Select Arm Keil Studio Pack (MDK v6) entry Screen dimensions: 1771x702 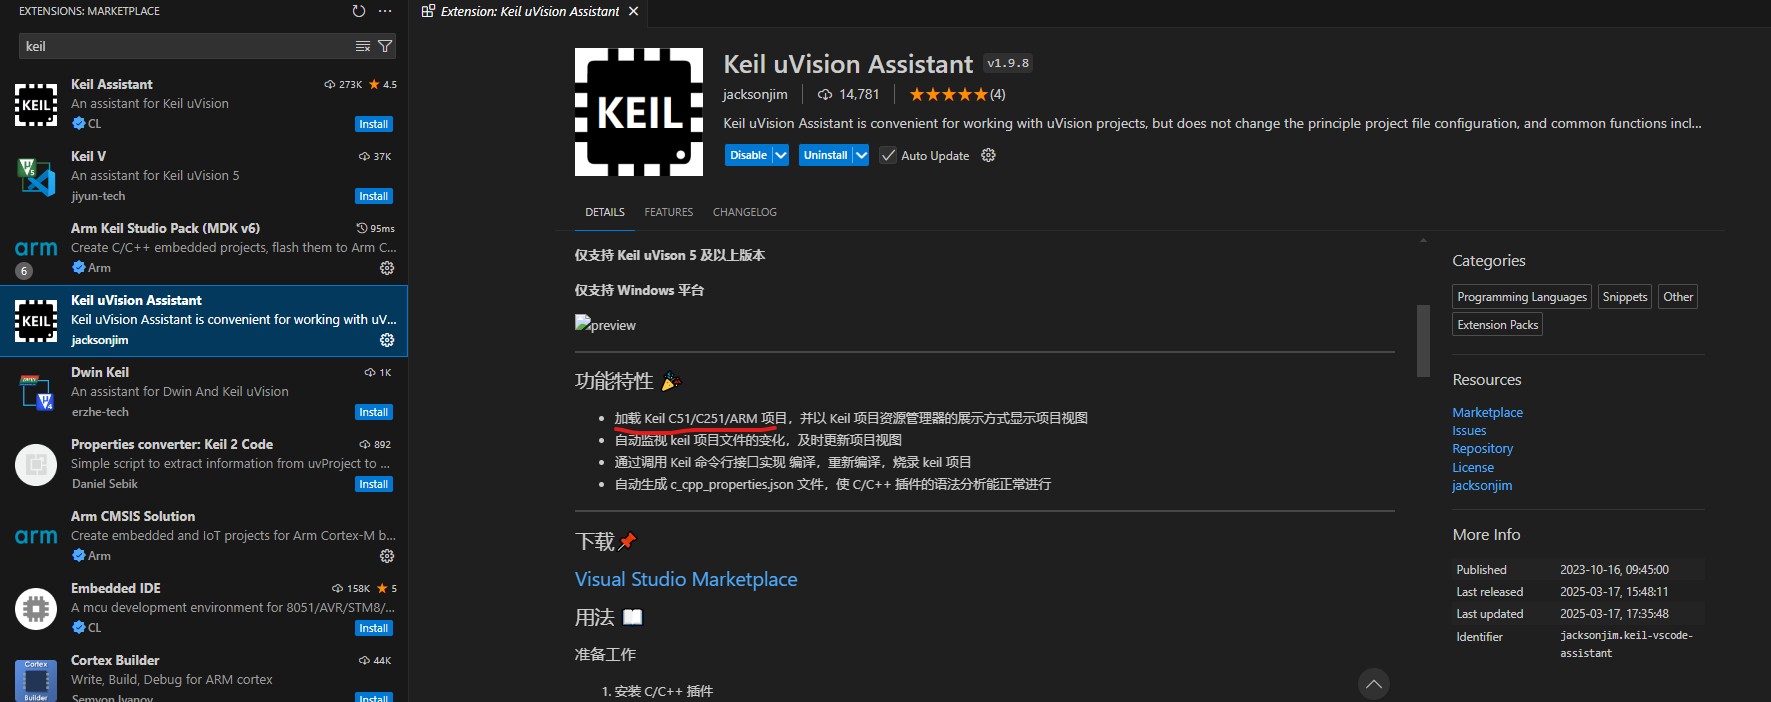point(204,248)
